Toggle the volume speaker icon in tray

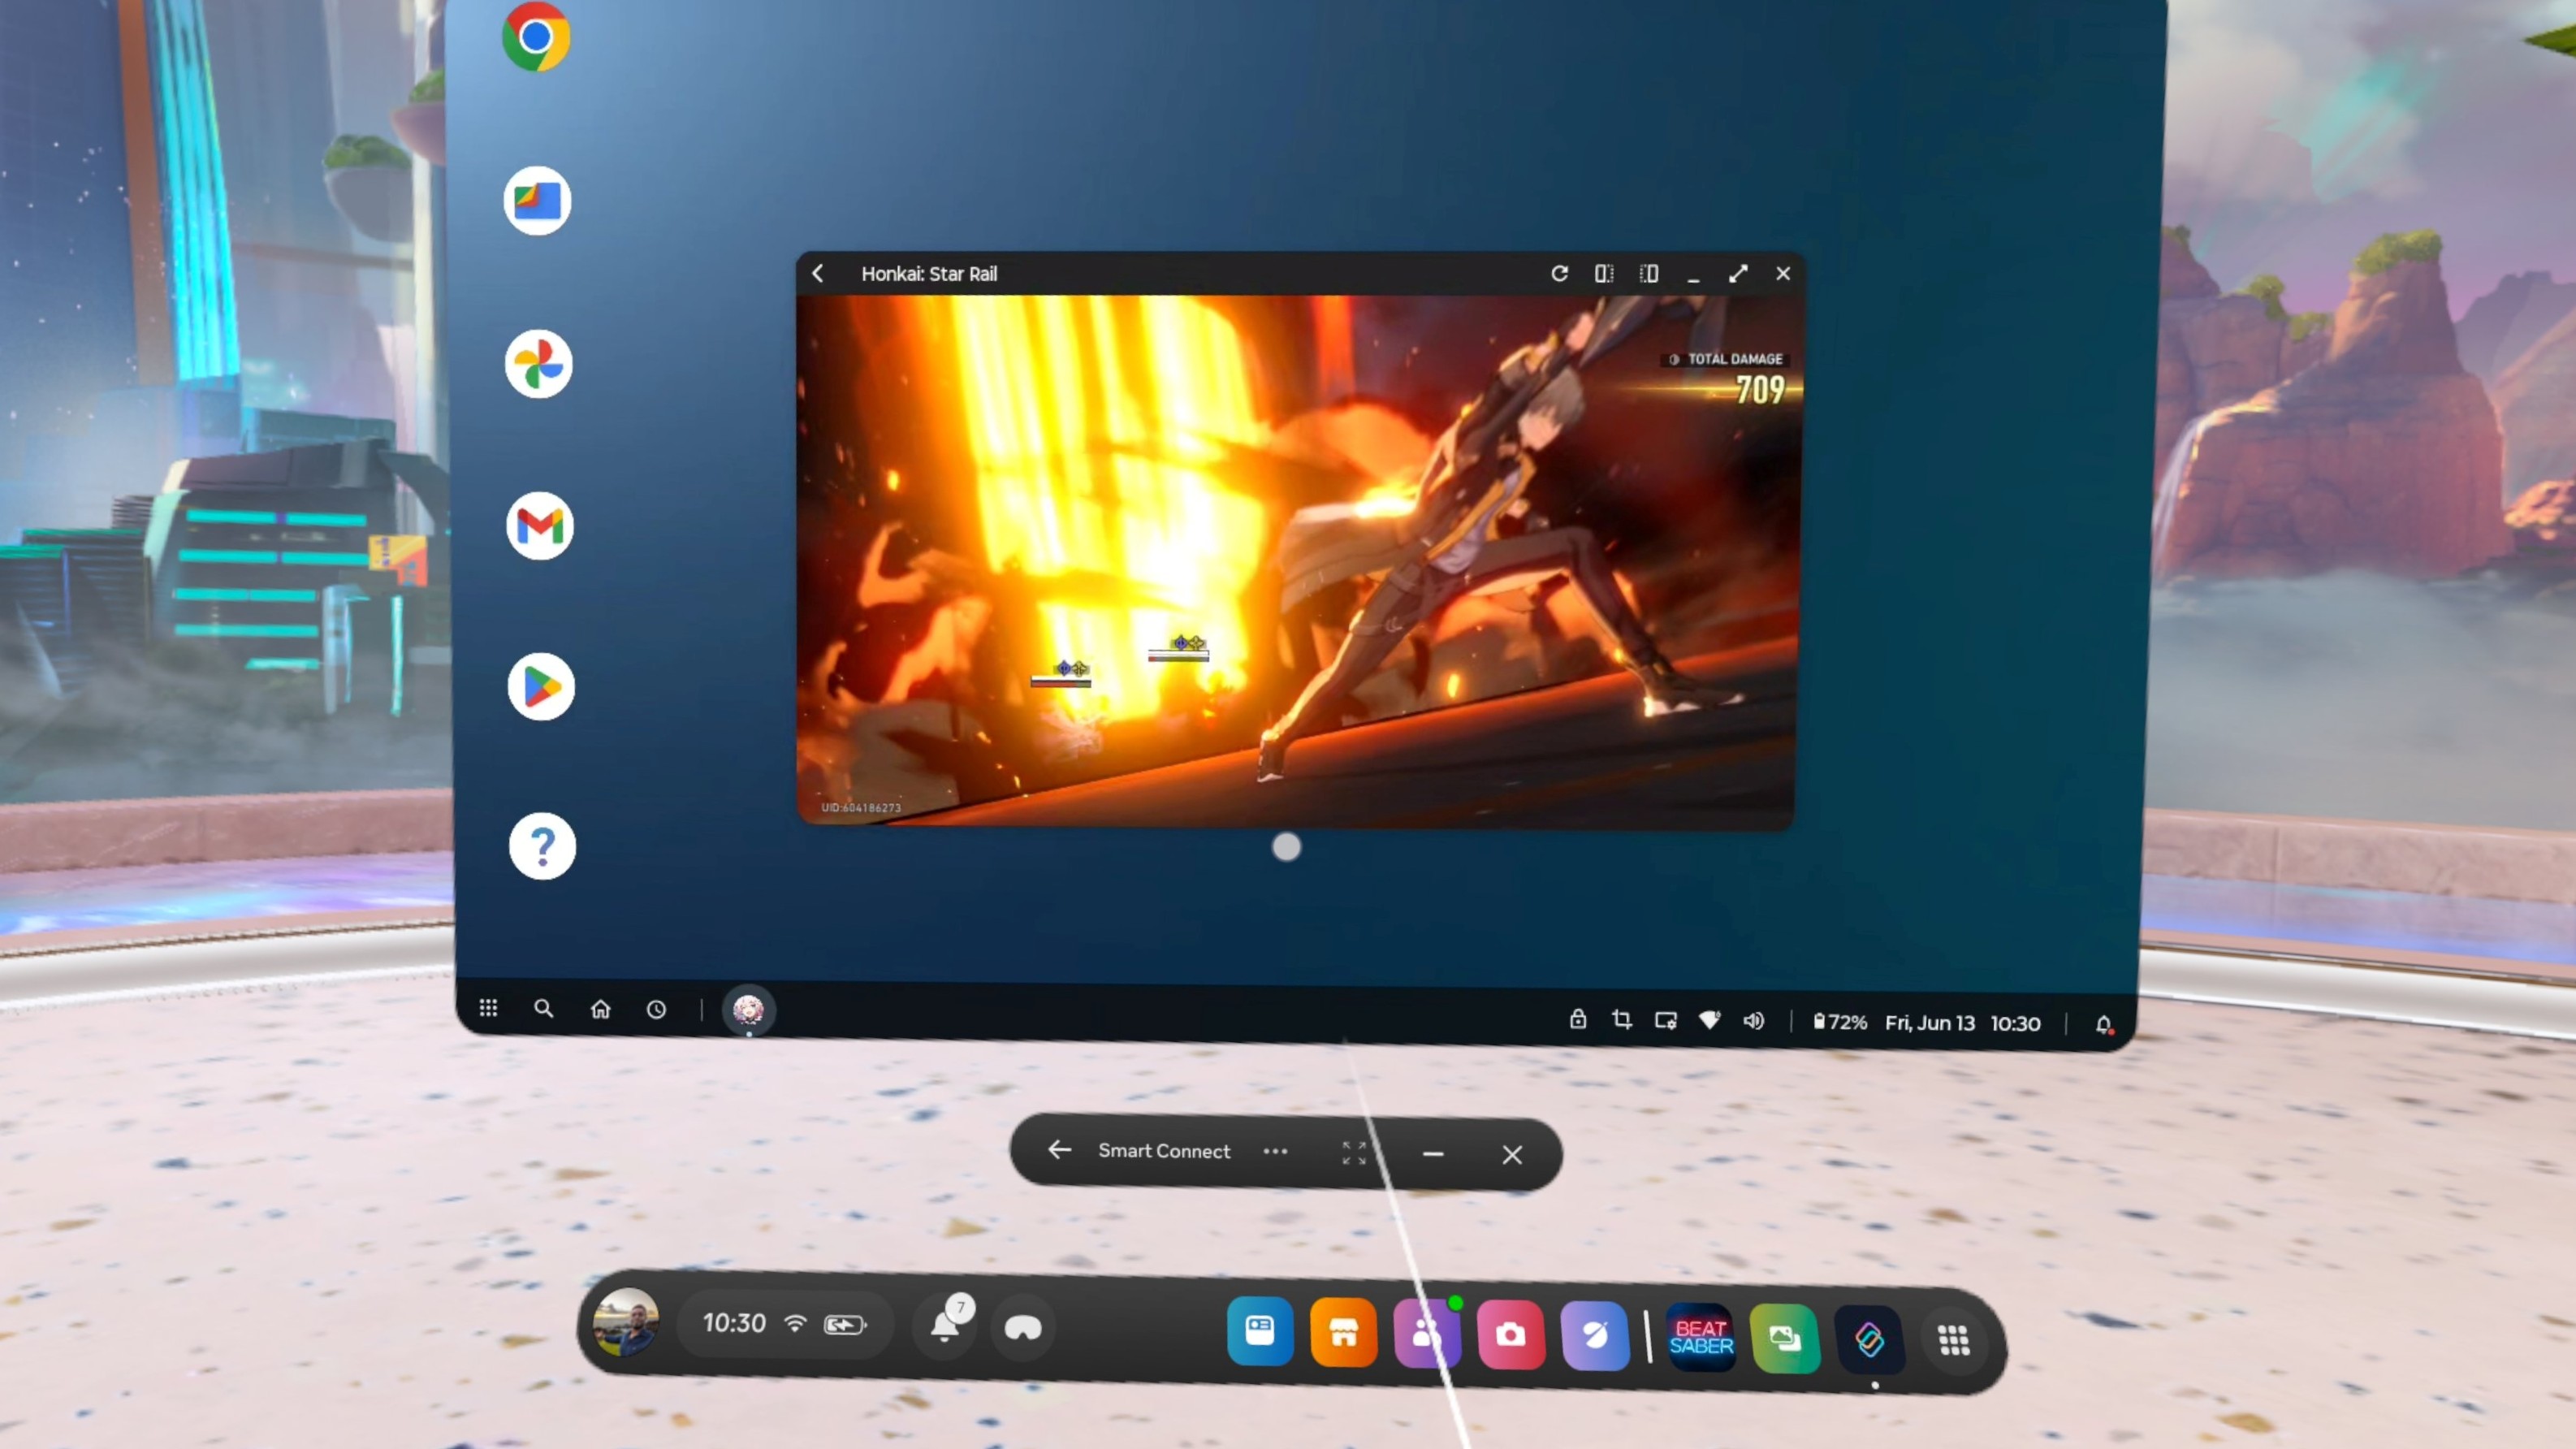[1754, 1021]
